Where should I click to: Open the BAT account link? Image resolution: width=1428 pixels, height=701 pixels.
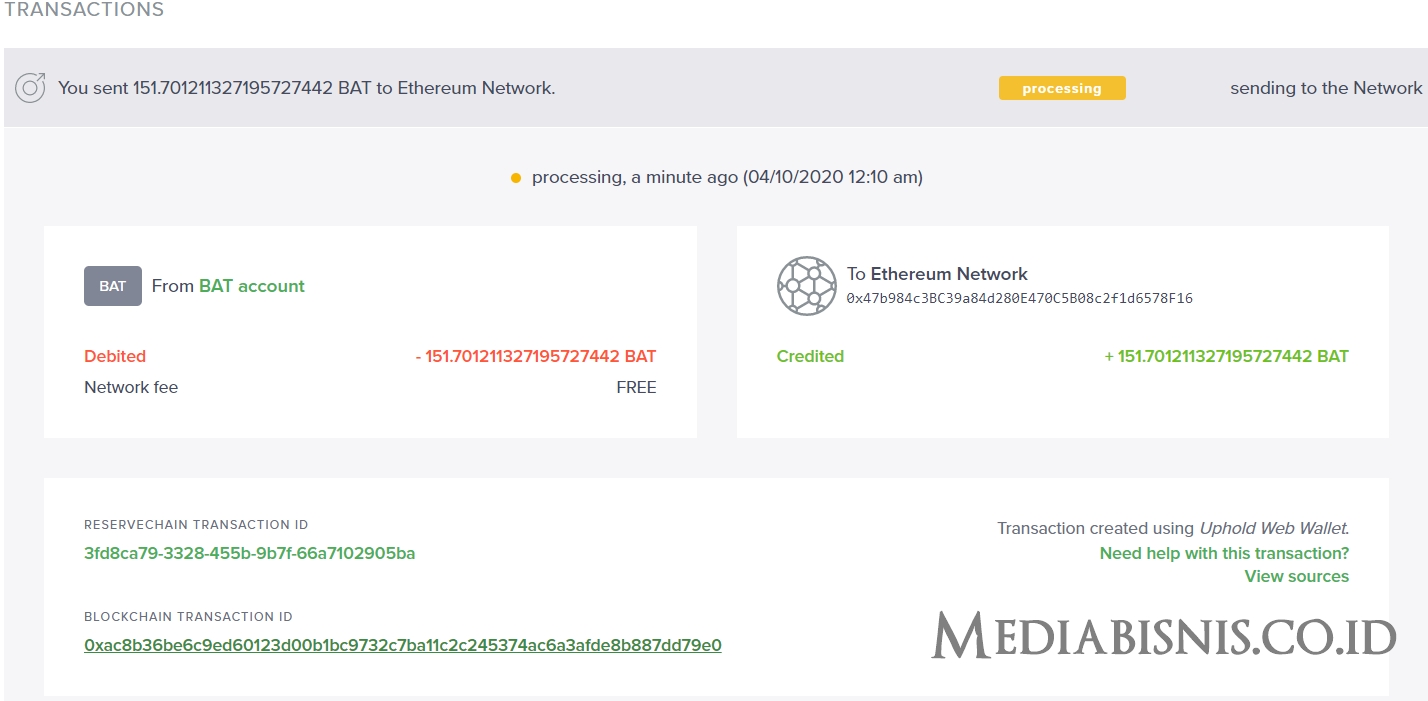tap(250, 286)
